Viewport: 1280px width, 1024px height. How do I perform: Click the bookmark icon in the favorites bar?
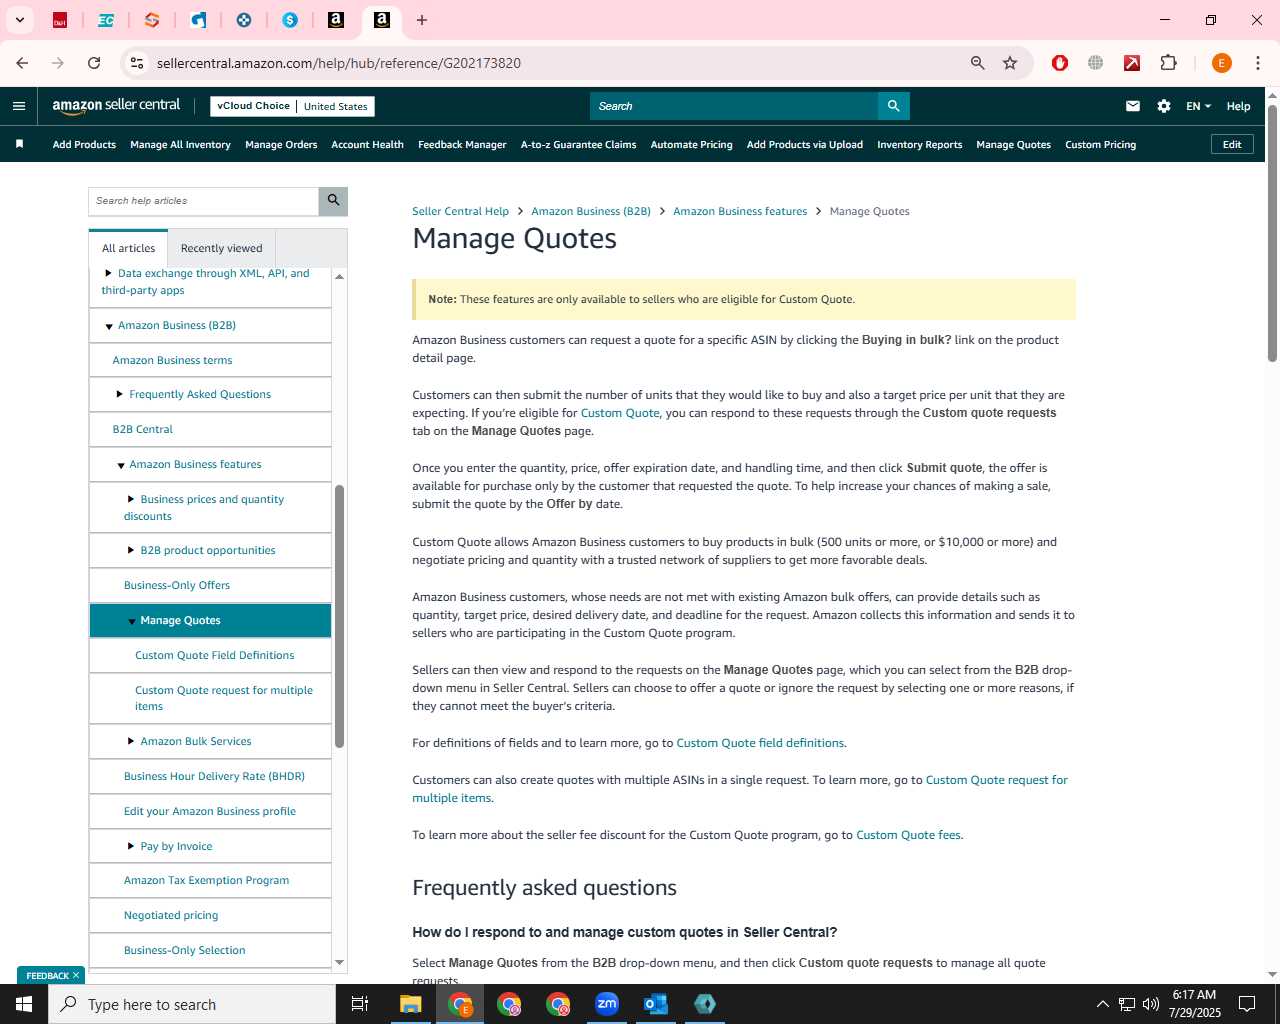coord(19,144)
